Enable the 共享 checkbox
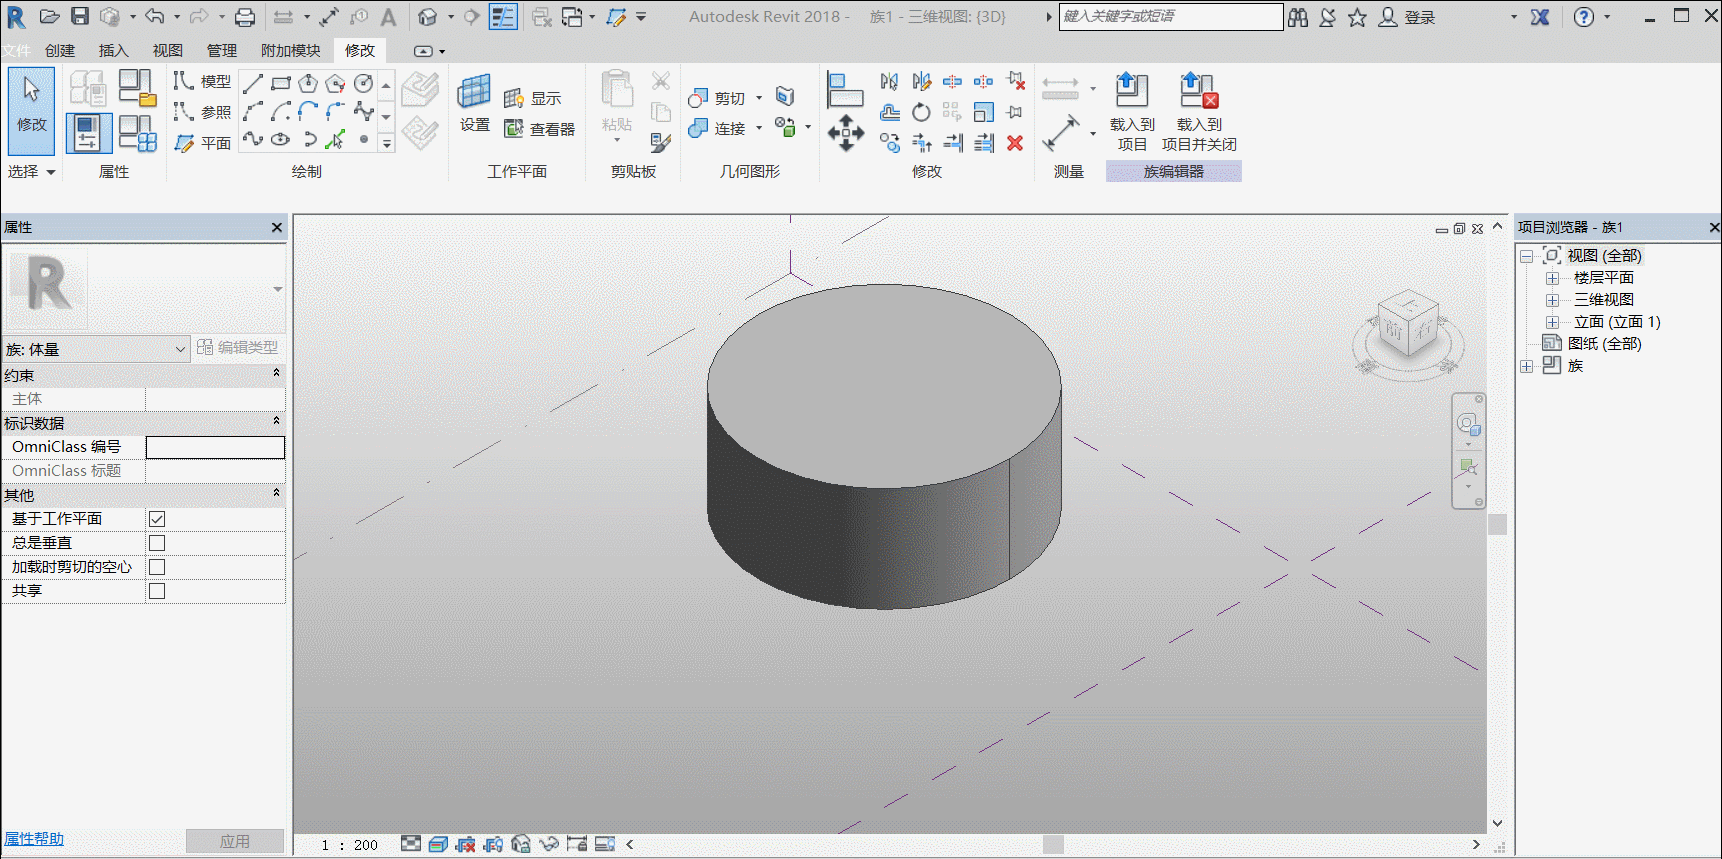The width and height of the screenshot is (1722, 859). point(157,591)
